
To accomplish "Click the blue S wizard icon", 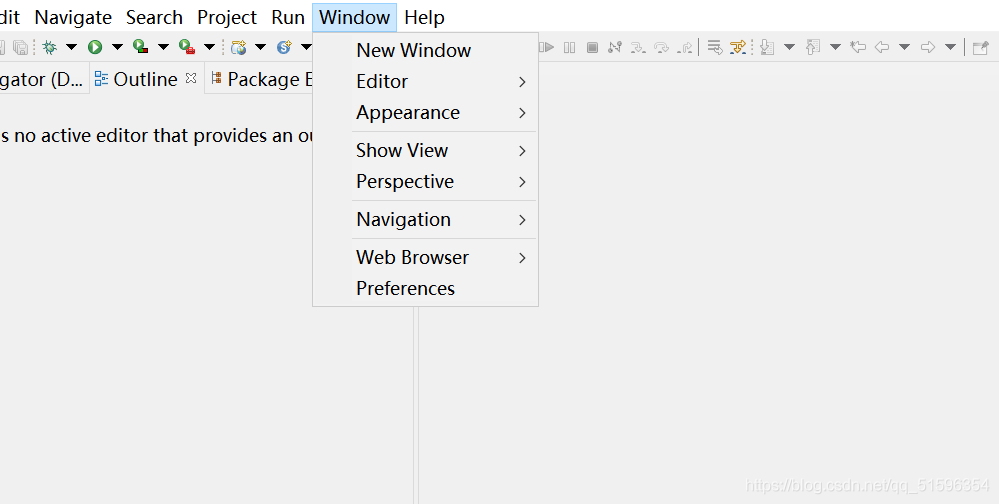I will coord(284,47).
